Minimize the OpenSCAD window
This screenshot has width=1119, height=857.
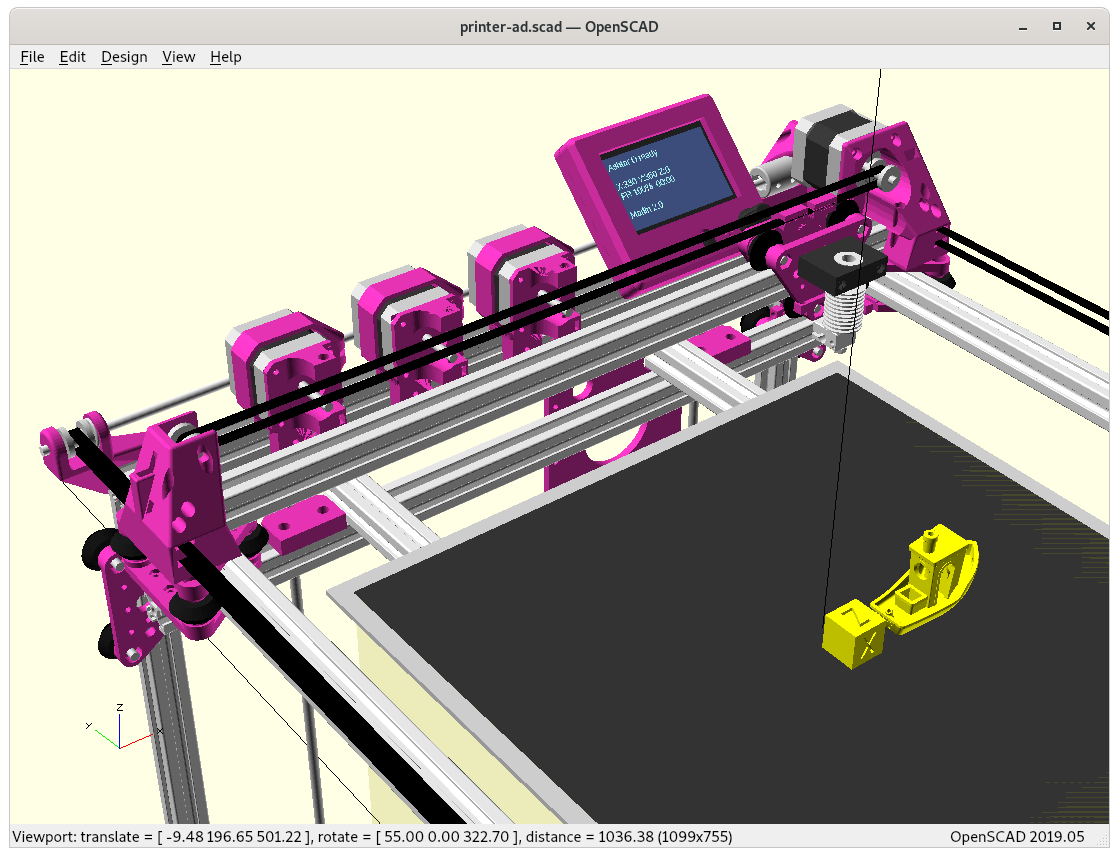coord(1021,26)
